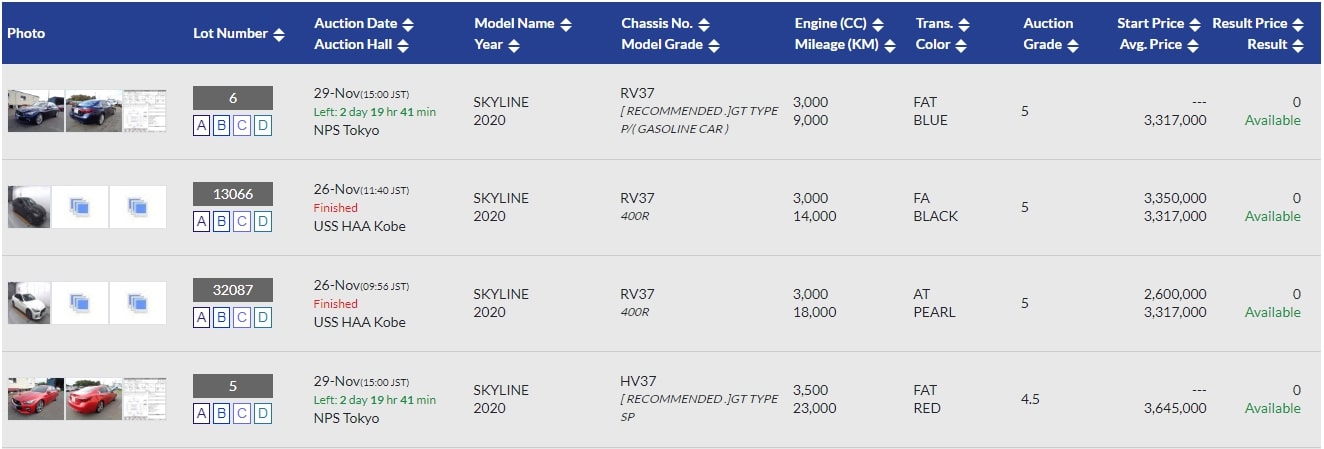Open blue Skyline photo thumbnail of lot 6
This screenshot has height=449, width=1324.
click(36, 111)
